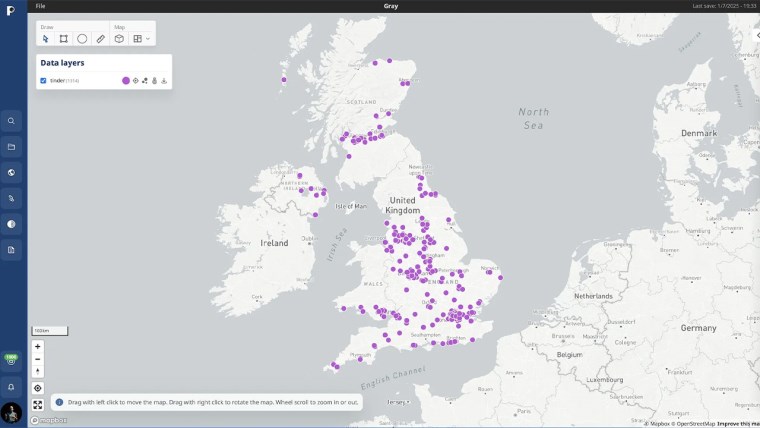
Task: Open the credits badge icon in sidebar
Action: point(11,360)
